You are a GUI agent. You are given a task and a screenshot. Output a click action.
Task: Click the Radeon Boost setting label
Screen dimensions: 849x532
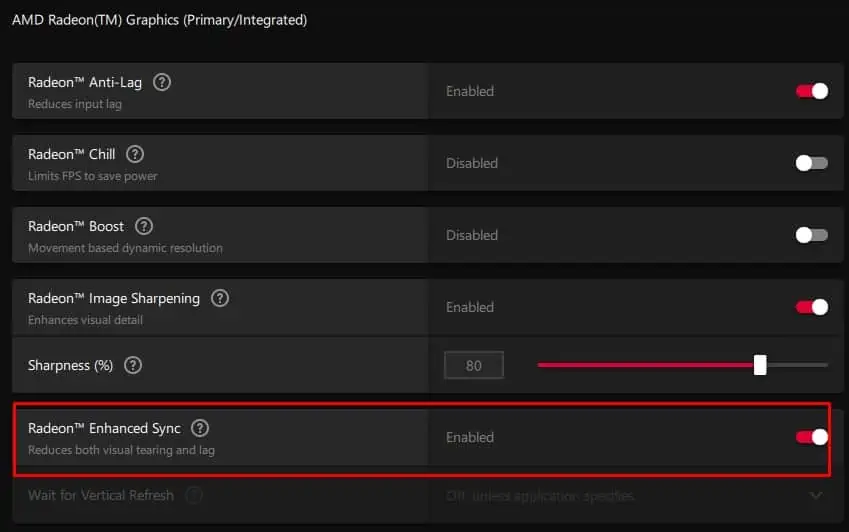point(76,226)
